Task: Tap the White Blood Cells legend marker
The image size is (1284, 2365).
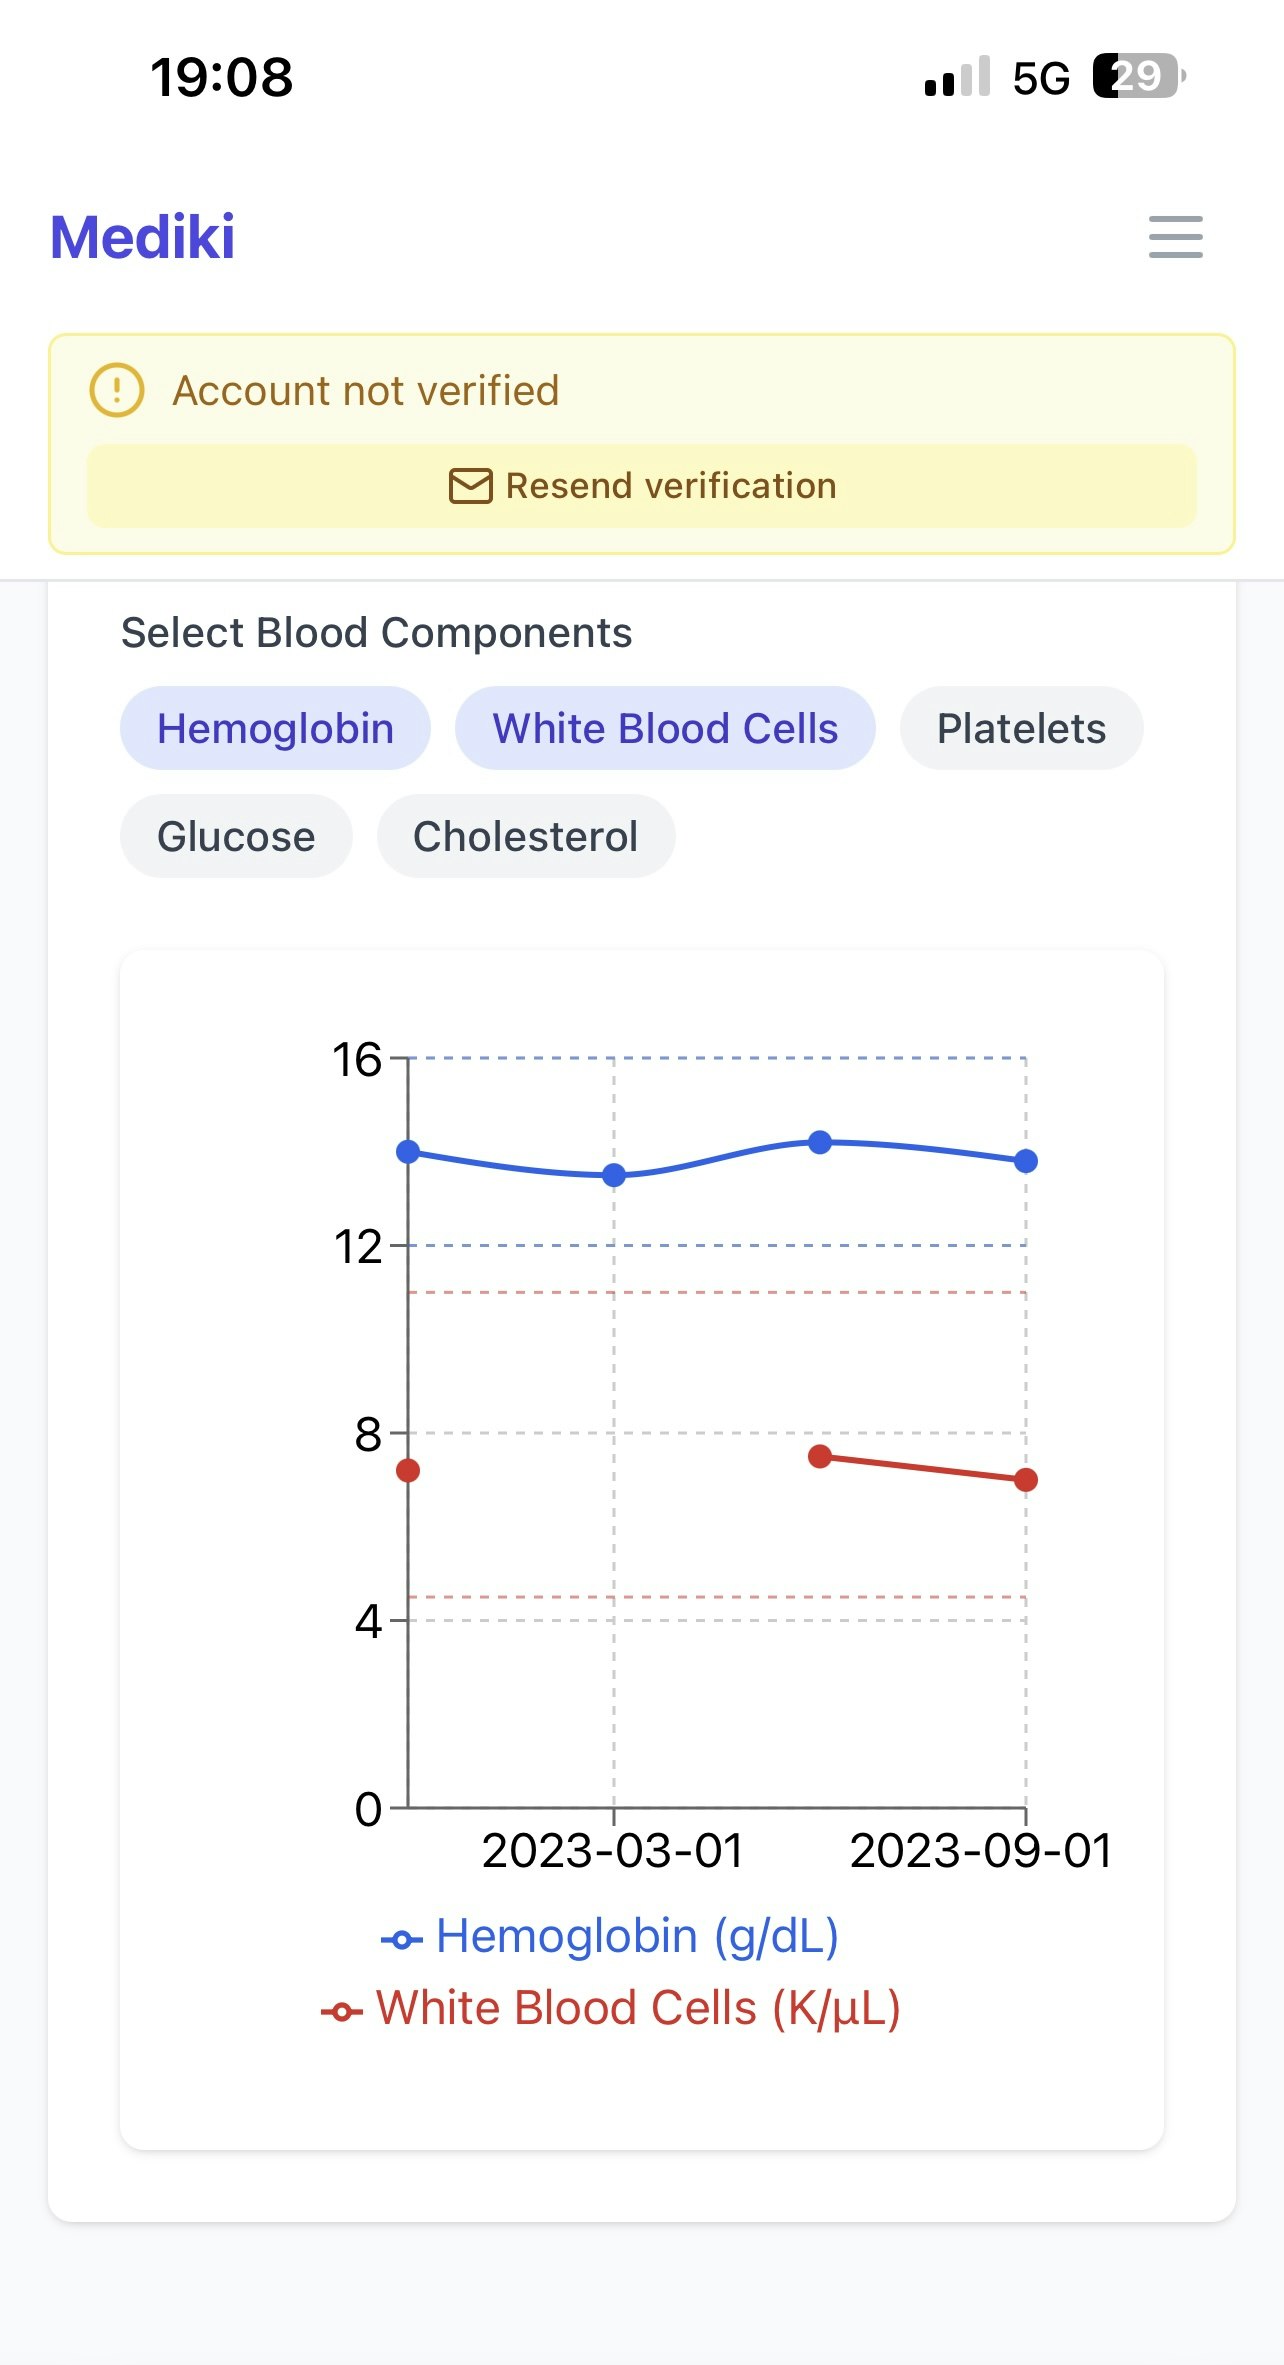Action: [342, 2012]
